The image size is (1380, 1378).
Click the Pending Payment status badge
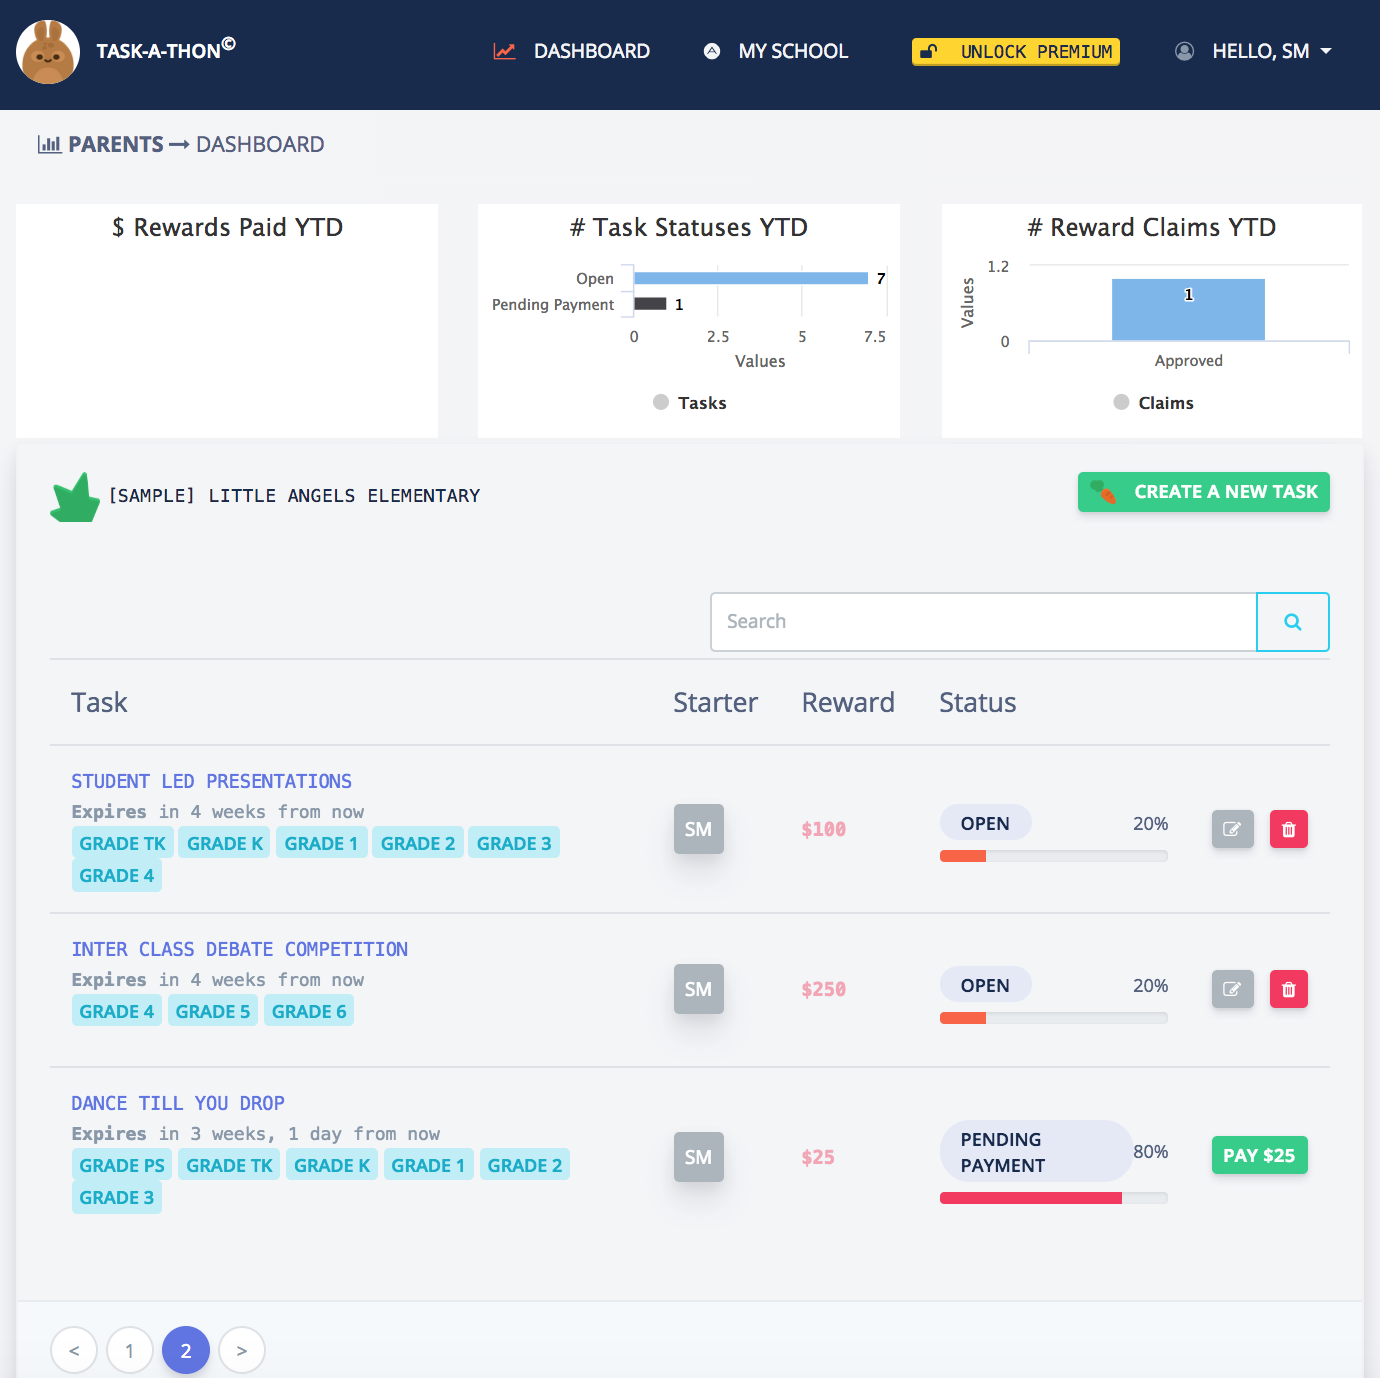1036,1151
